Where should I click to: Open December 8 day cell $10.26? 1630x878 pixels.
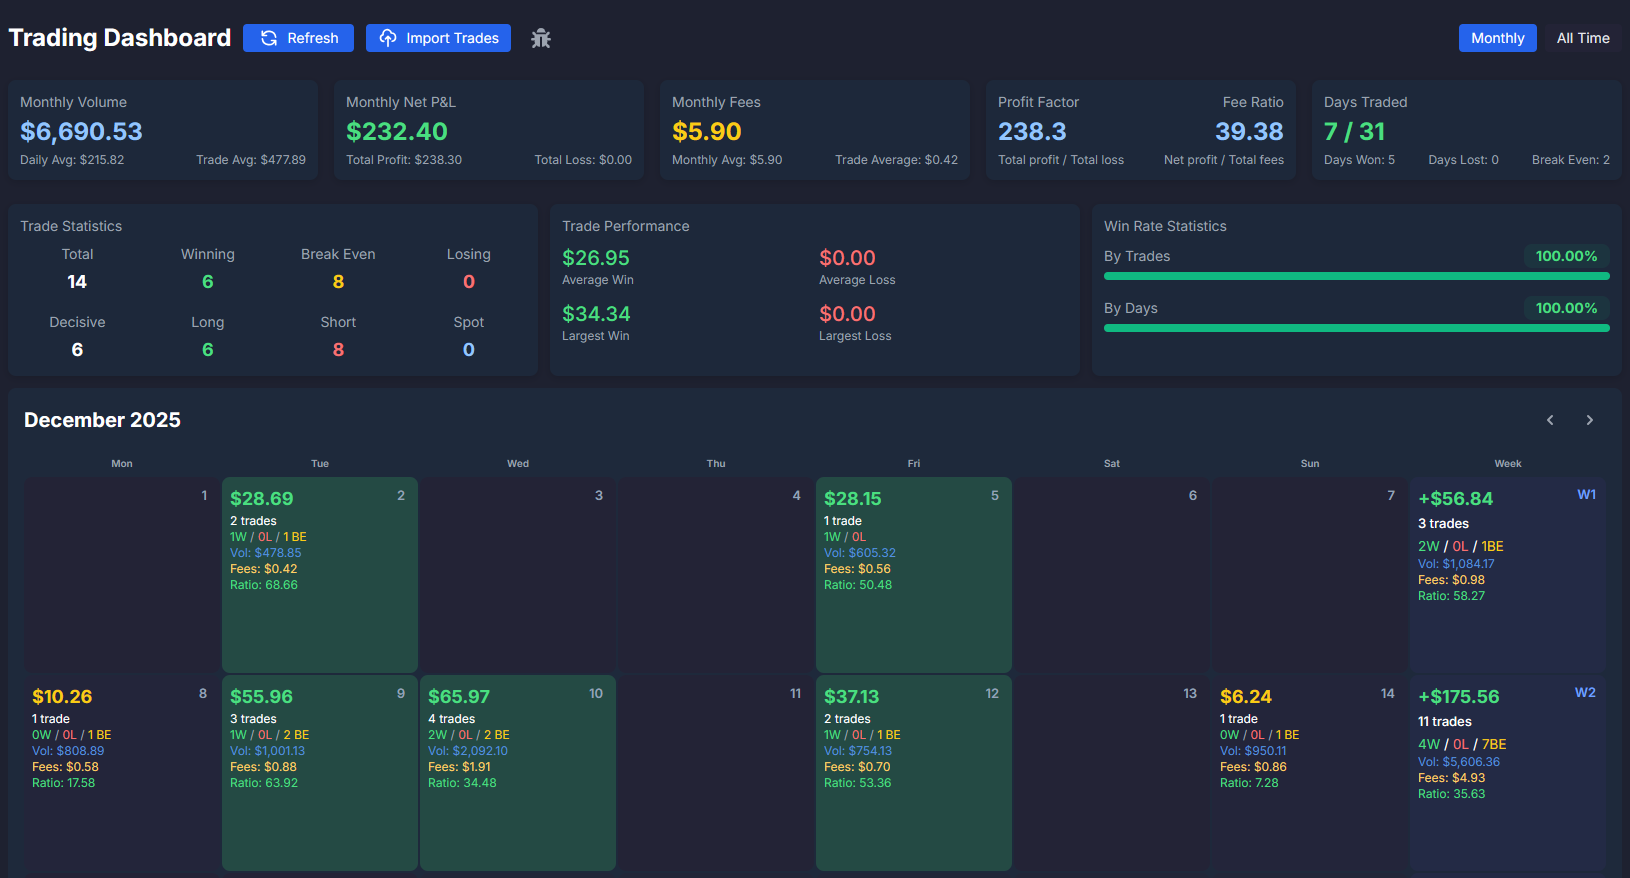(x=122, y=773)
